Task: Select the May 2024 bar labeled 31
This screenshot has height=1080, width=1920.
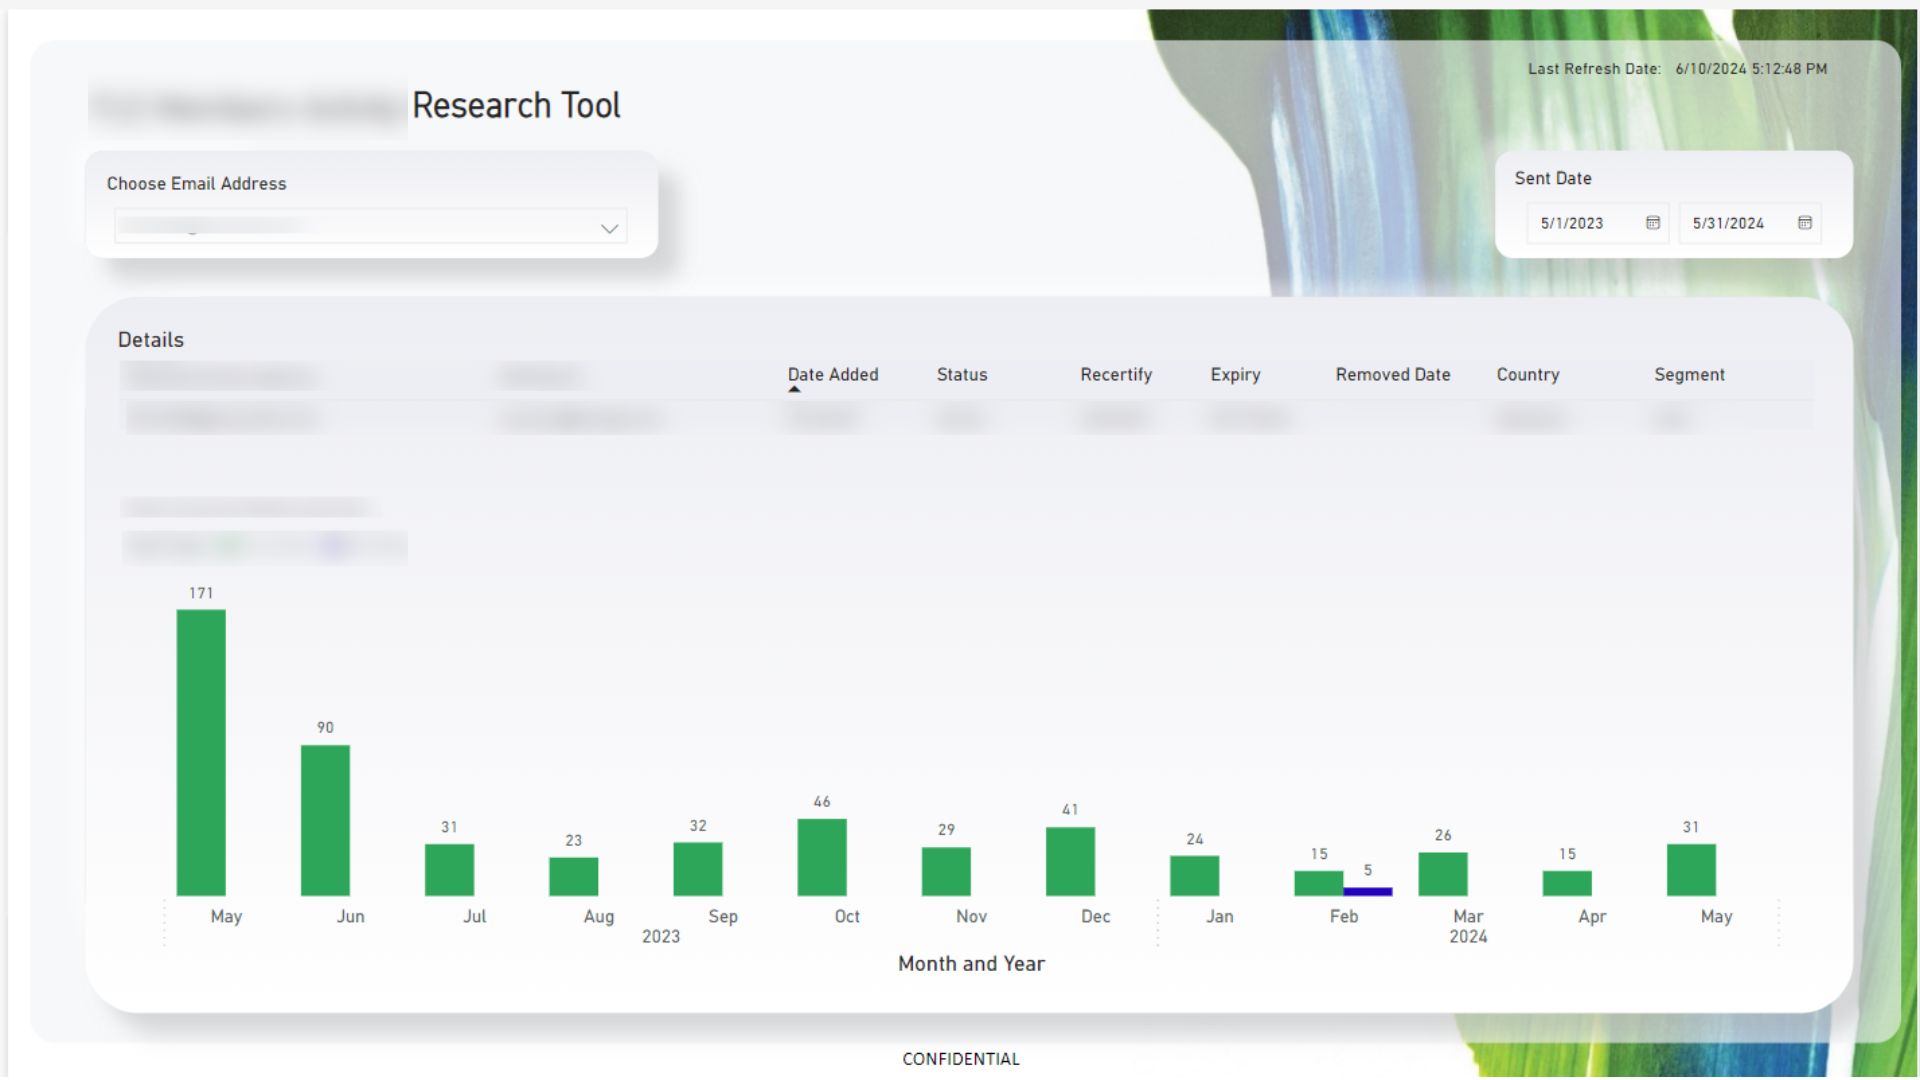Action: [x=1691, y=870]
